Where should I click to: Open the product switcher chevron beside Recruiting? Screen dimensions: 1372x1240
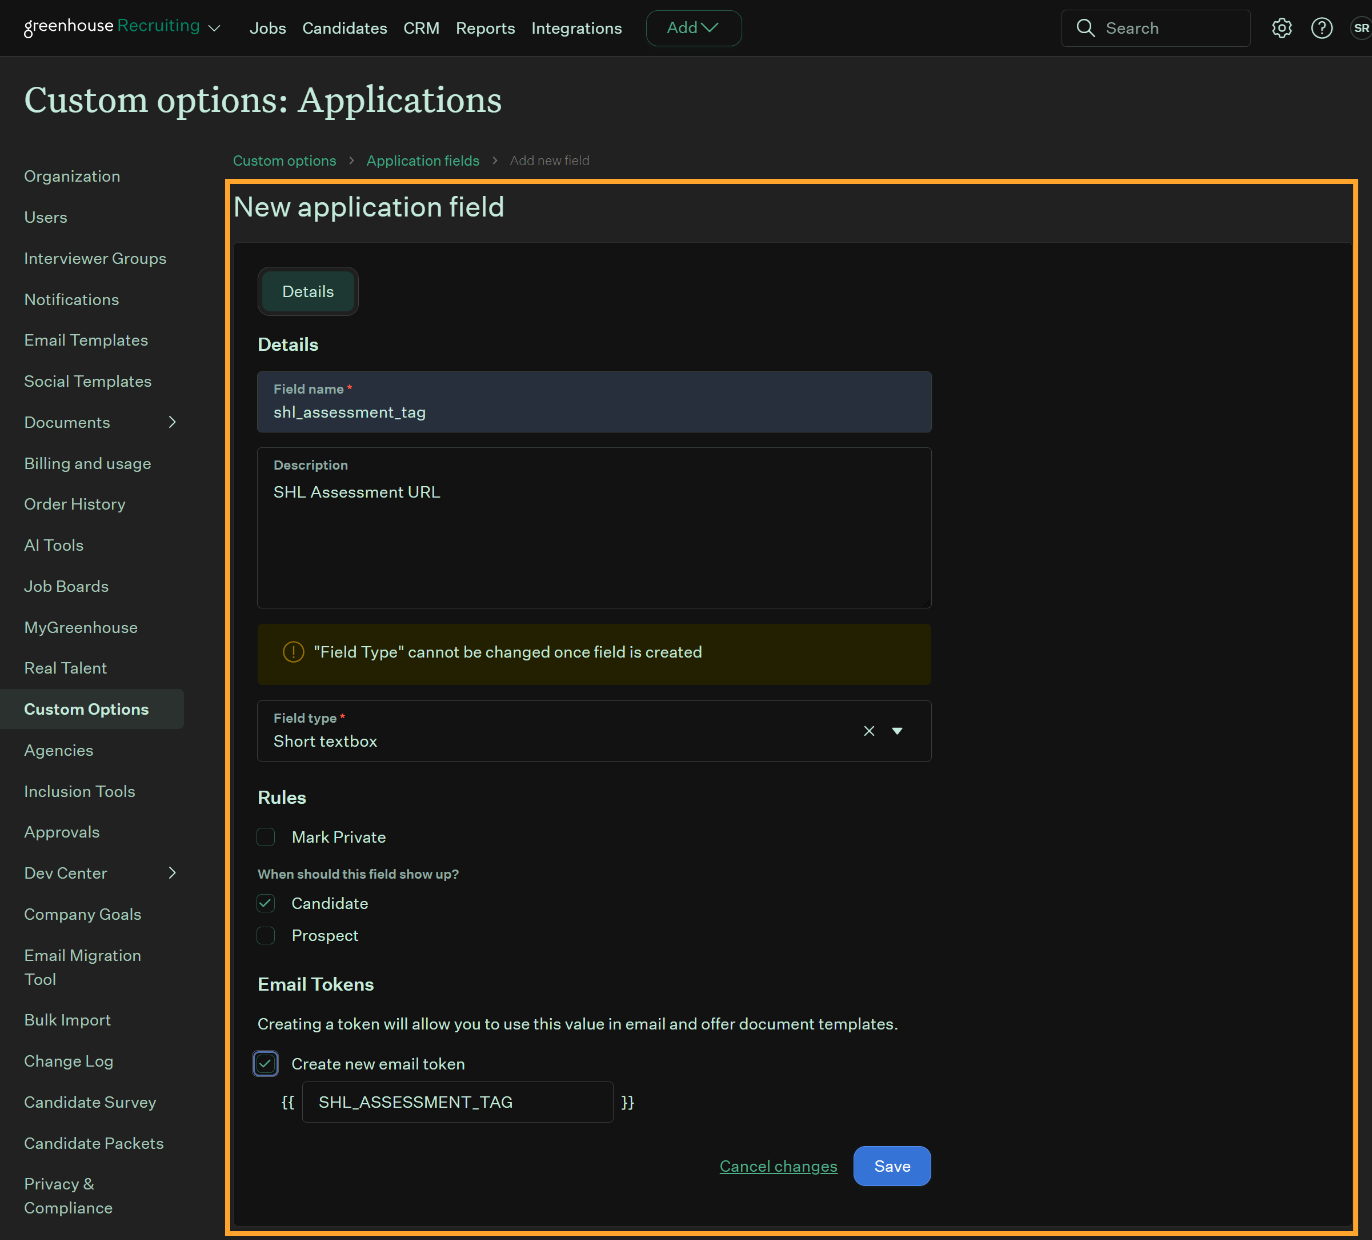(214, 28)
